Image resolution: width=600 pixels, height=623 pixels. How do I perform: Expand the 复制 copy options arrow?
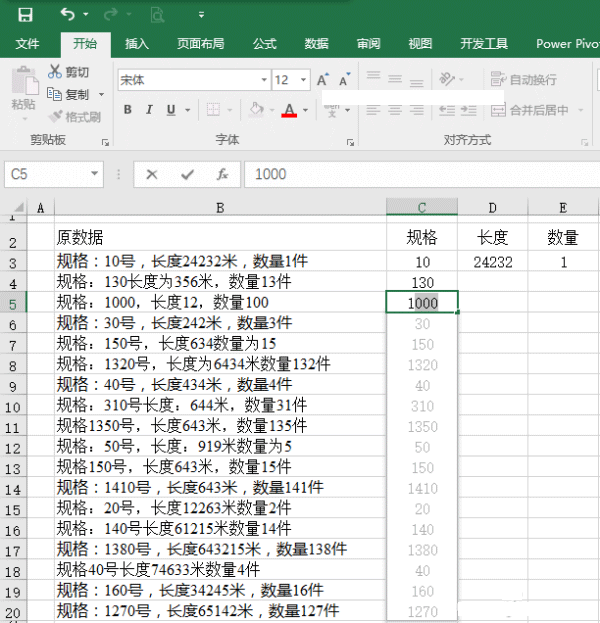101,95
